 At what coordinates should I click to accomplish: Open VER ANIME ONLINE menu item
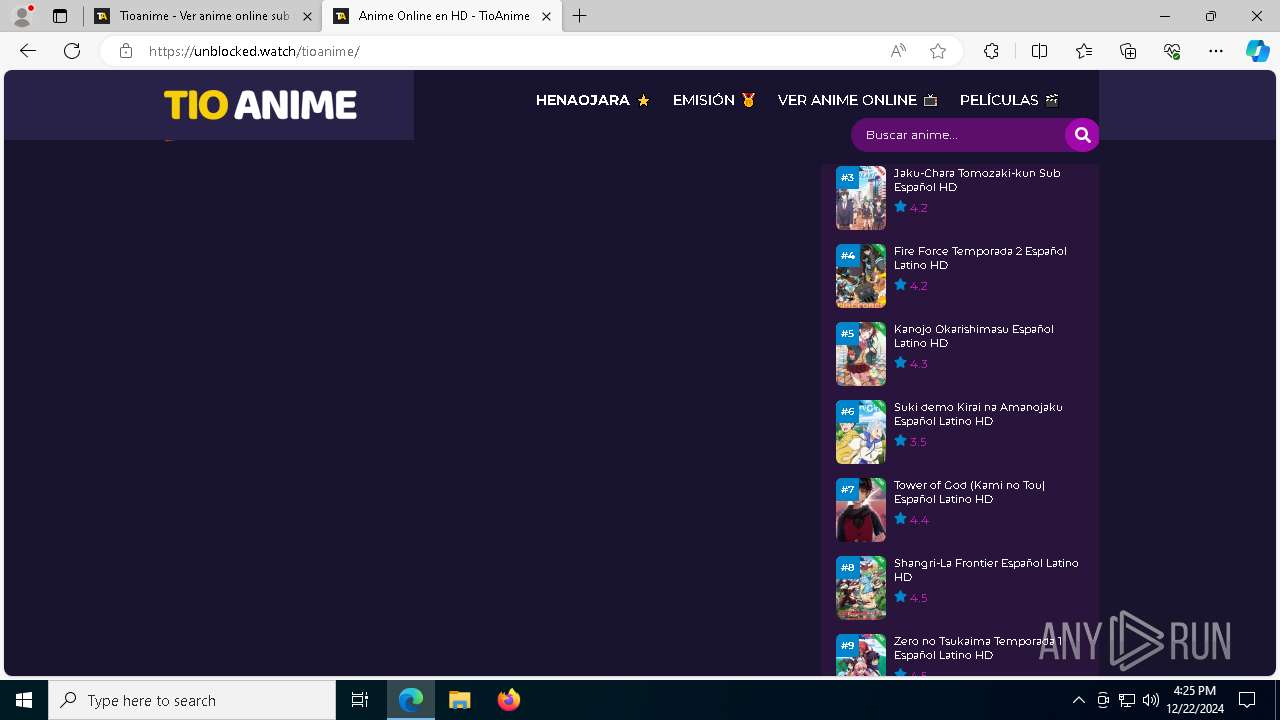(x=858, y=100)
